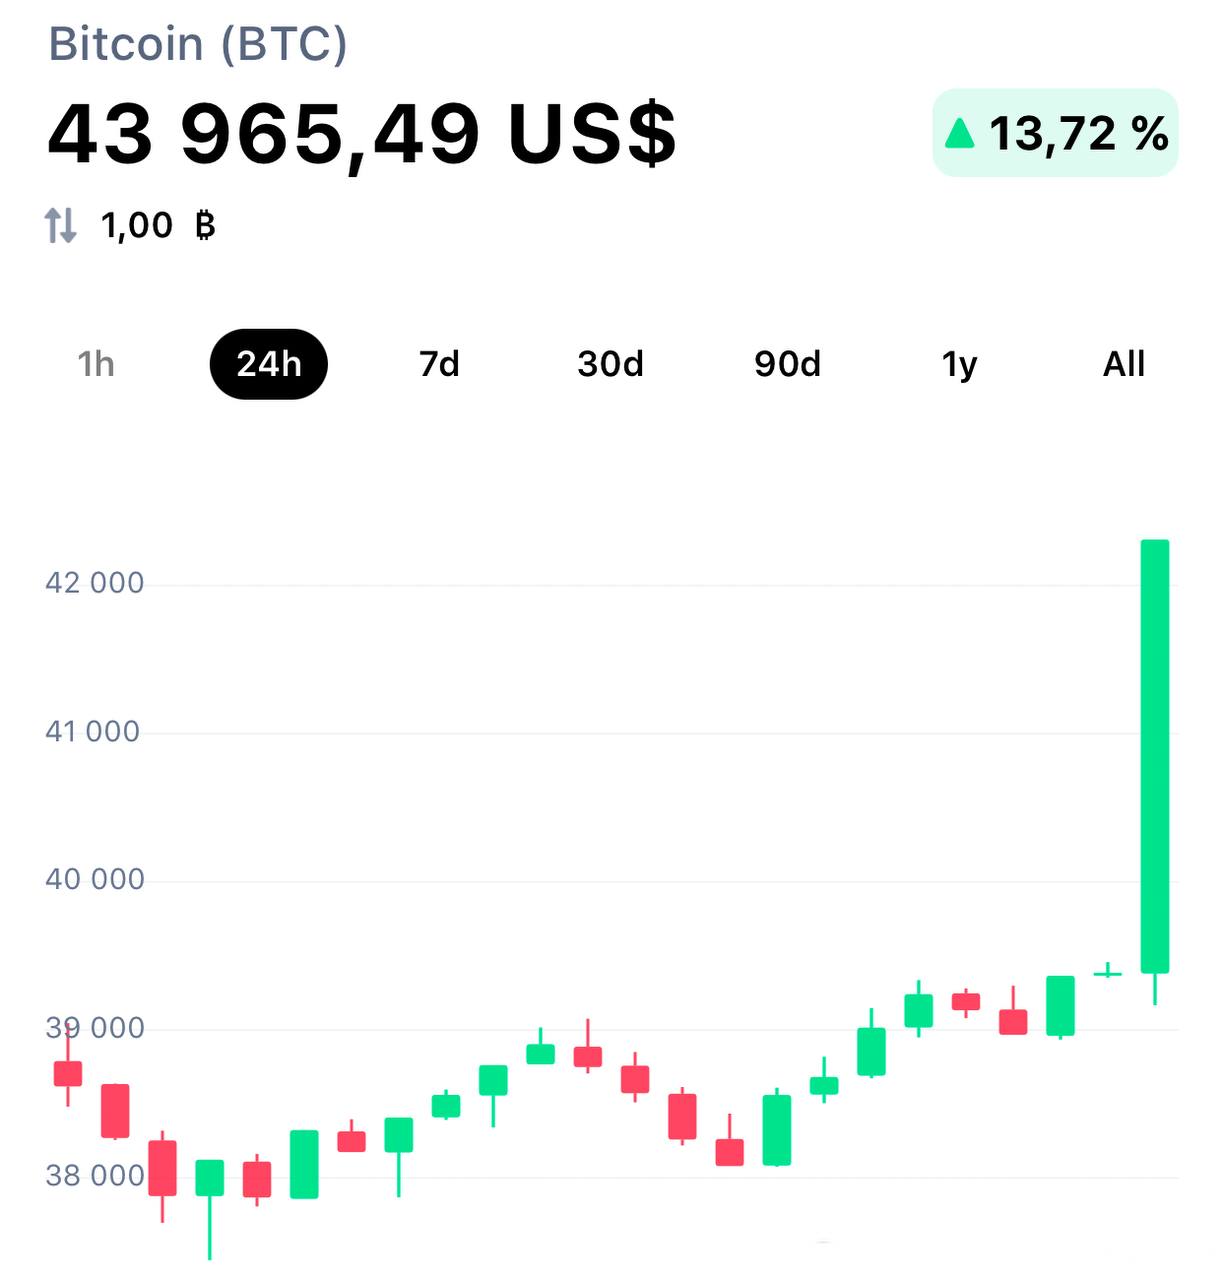Tap the 43 965,49 US$ price
The width and height of the screenshot is (1223, 1280).
[362, 133]
